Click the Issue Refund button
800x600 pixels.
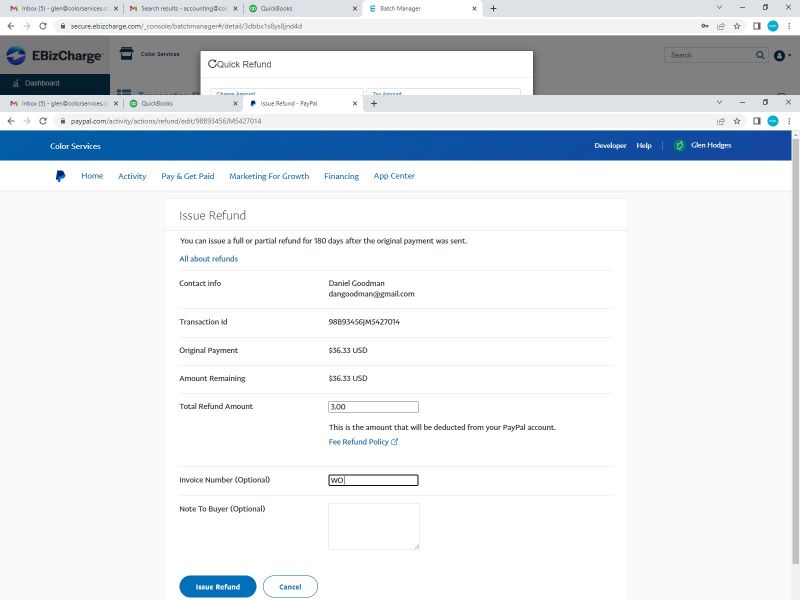pyautogui.click(x=217, y=586)
